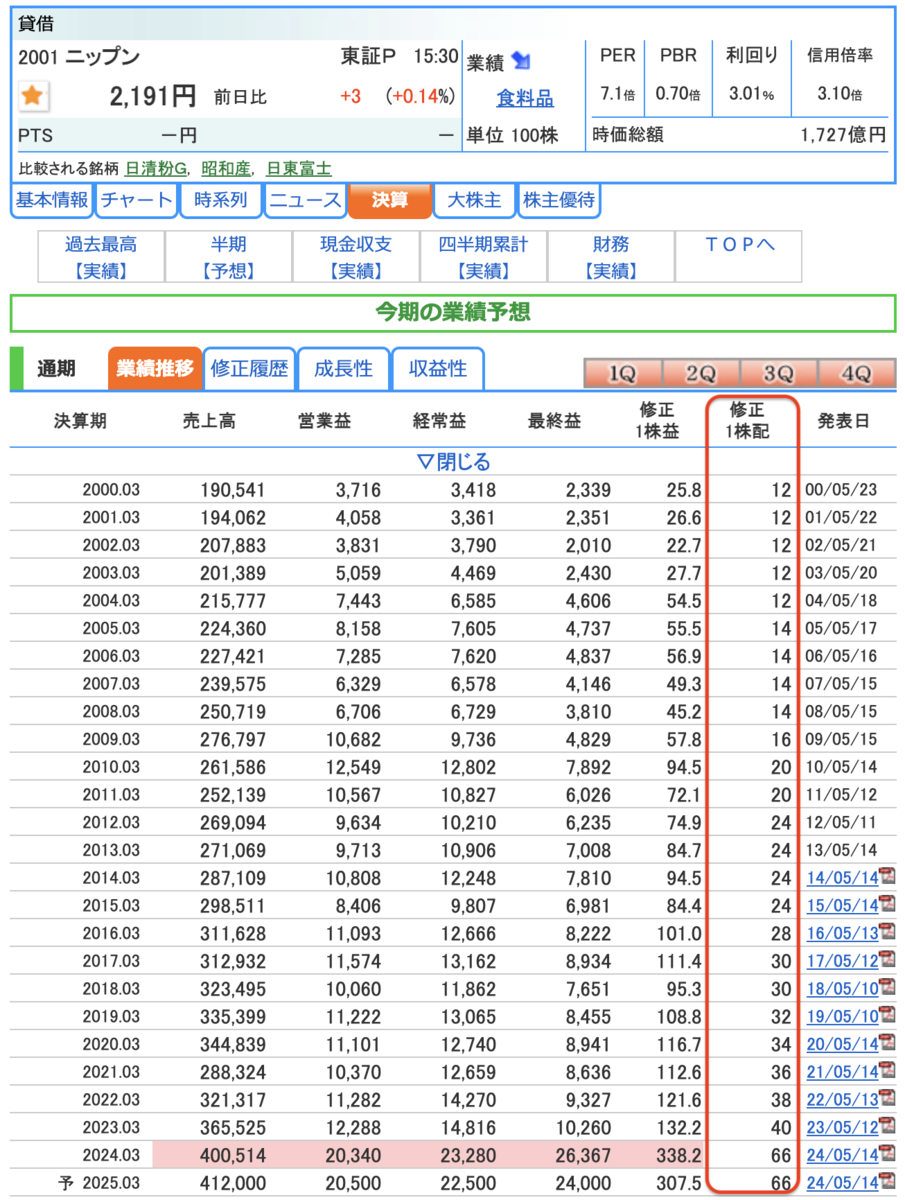Open compared stock 昭和産
Image resolution: width=905 pixels, height=1200 pixels.
pyautogui.click(x=227, y=168)
